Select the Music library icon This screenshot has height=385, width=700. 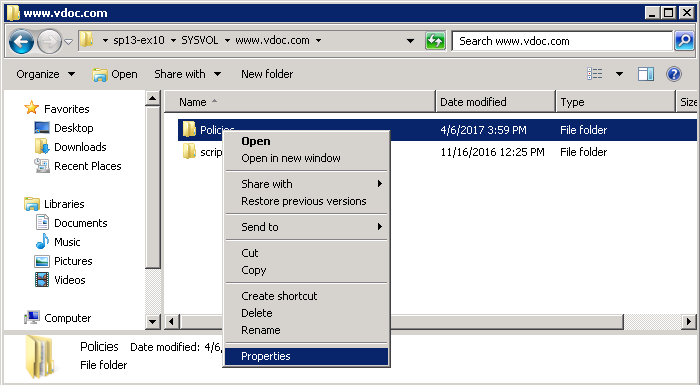[42, 242]
